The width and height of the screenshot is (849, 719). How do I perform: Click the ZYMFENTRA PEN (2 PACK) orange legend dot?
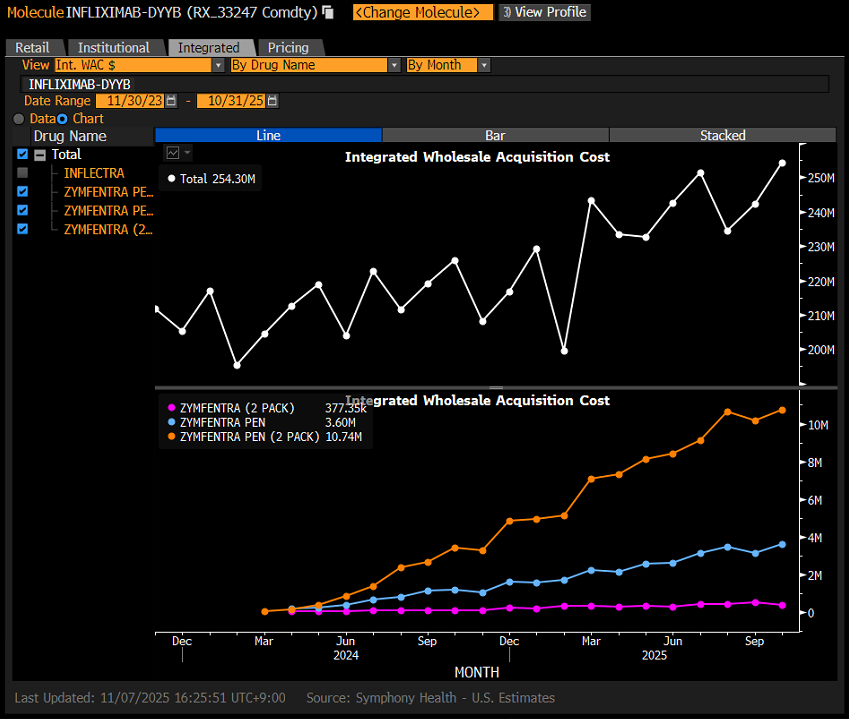point(172,436)
